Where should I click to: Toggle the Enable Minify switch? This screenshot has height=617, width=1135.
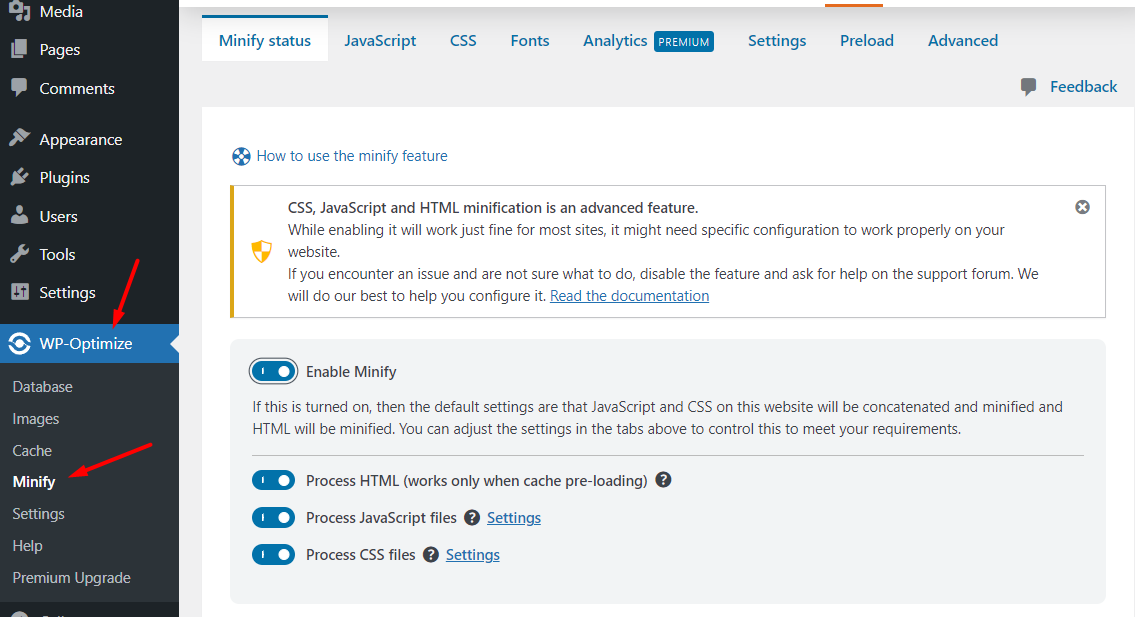coord(273,372)
